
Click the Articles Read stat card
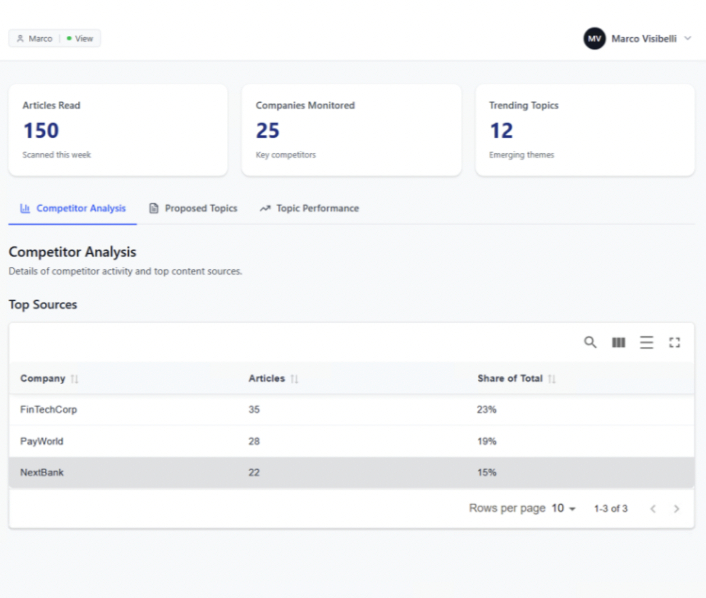click(118, 130)
